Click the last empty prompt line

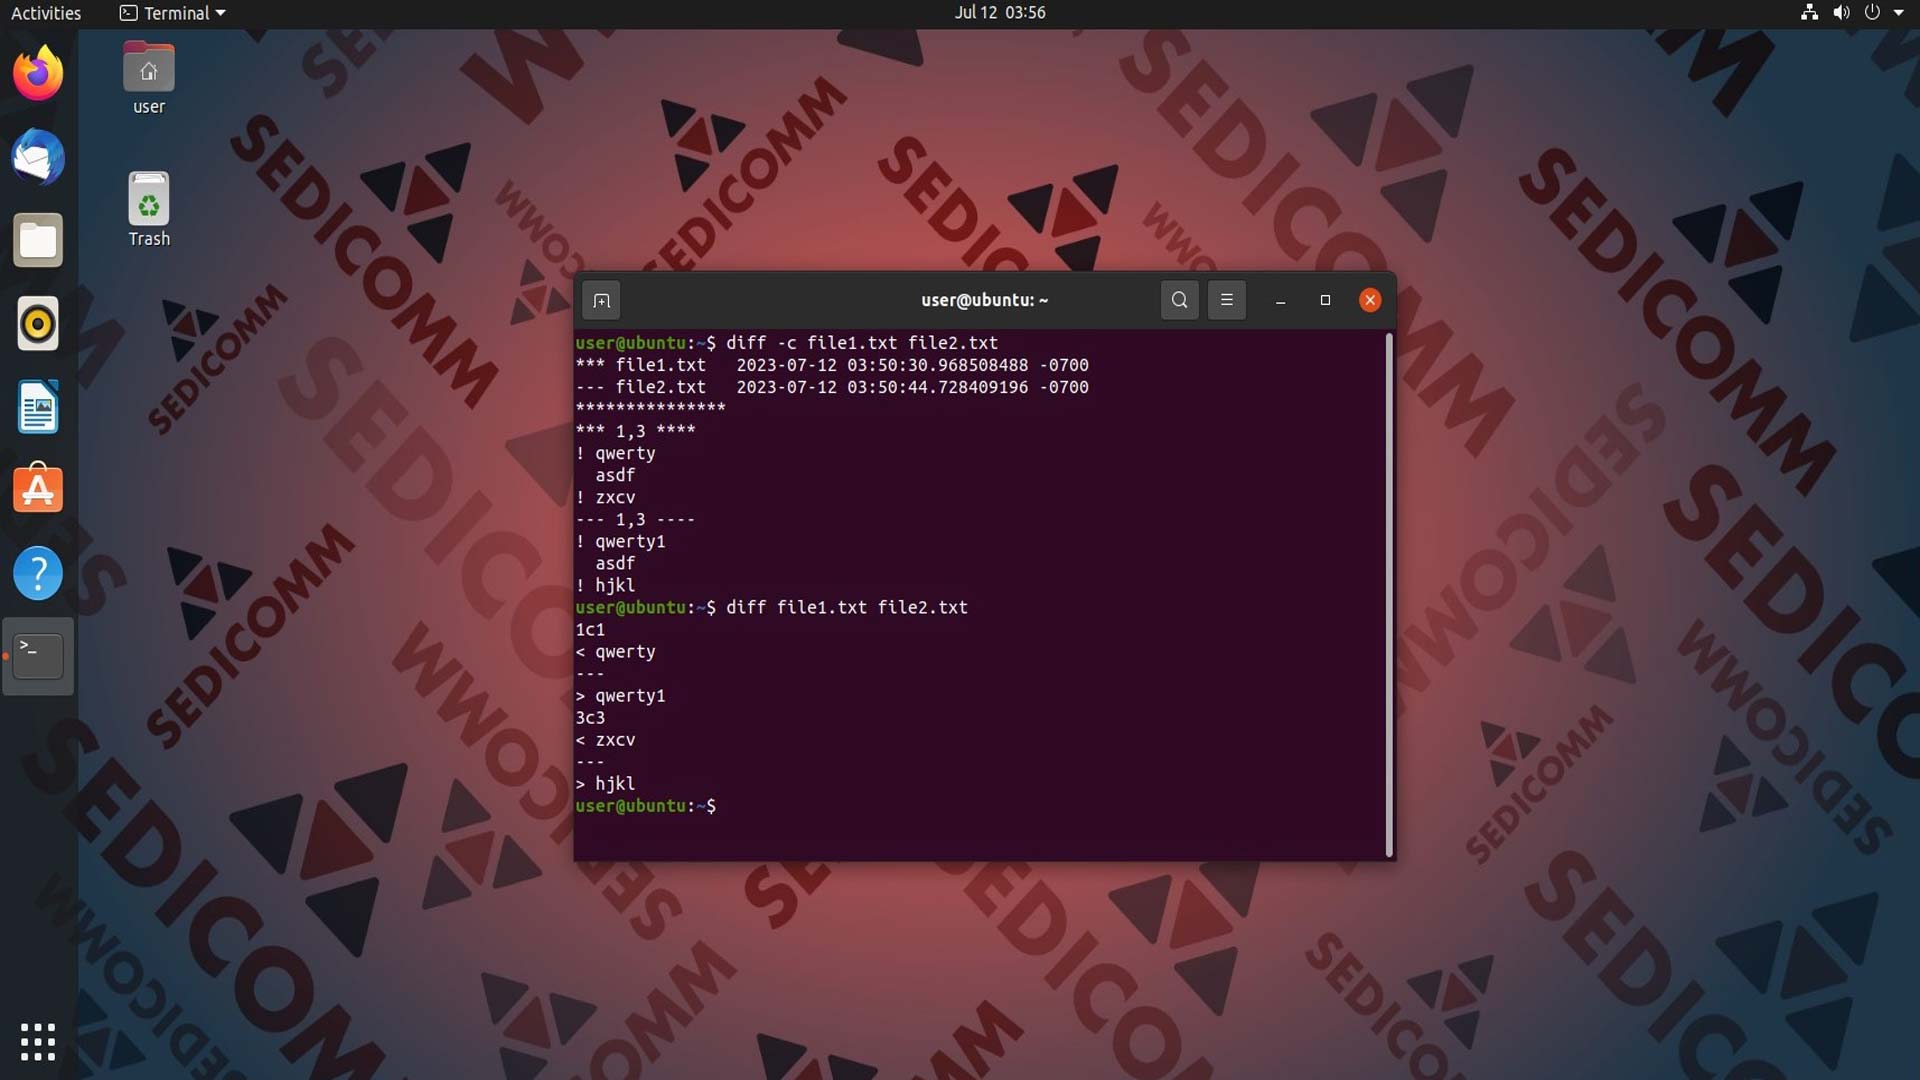pos(645,806)
